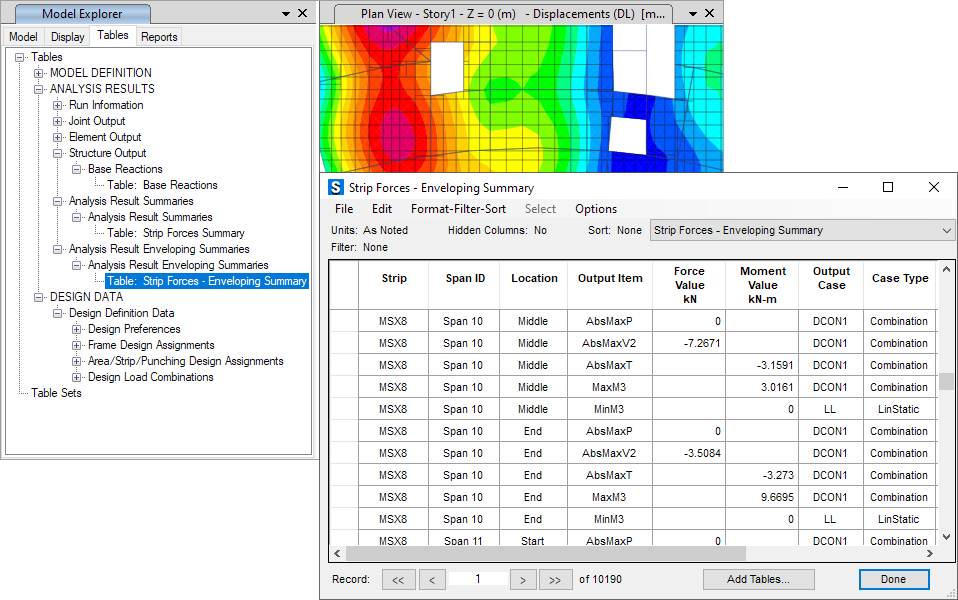Close the Model Explorer panel
Viewport: 958px width, 600px height.
pyautogui.click(x=304, y=14)
